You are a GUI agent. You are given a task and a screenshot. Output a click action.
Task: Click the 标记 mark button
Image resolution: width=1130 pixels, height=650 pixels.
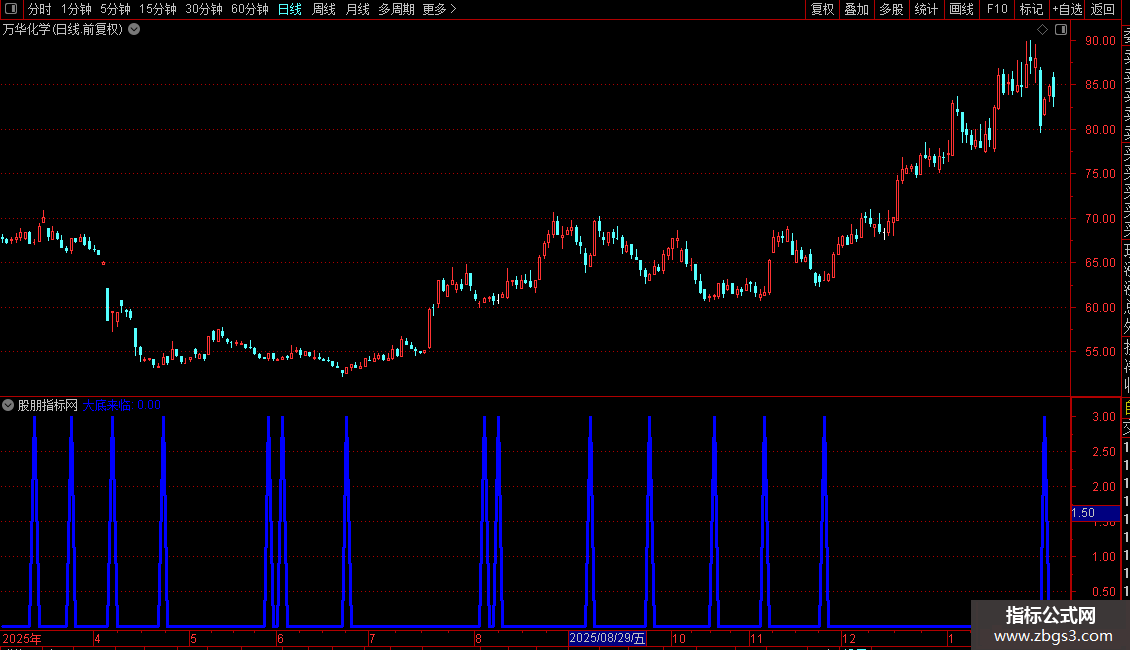1031,9
